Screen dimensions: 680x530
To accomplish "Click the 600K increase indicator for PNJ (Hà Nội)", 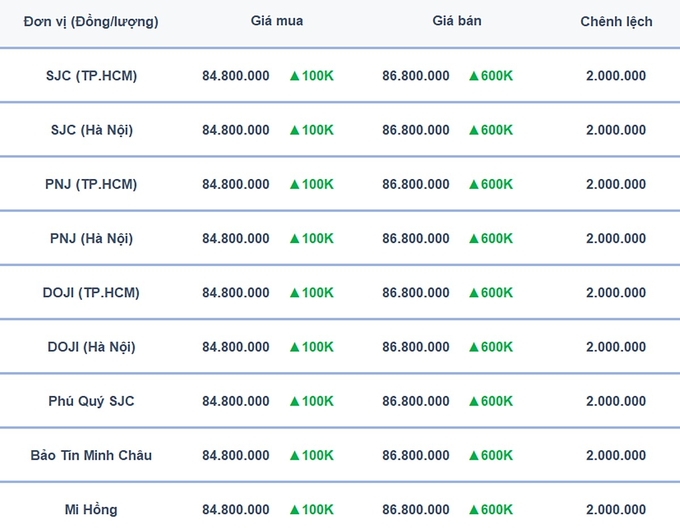I will 491,239.
